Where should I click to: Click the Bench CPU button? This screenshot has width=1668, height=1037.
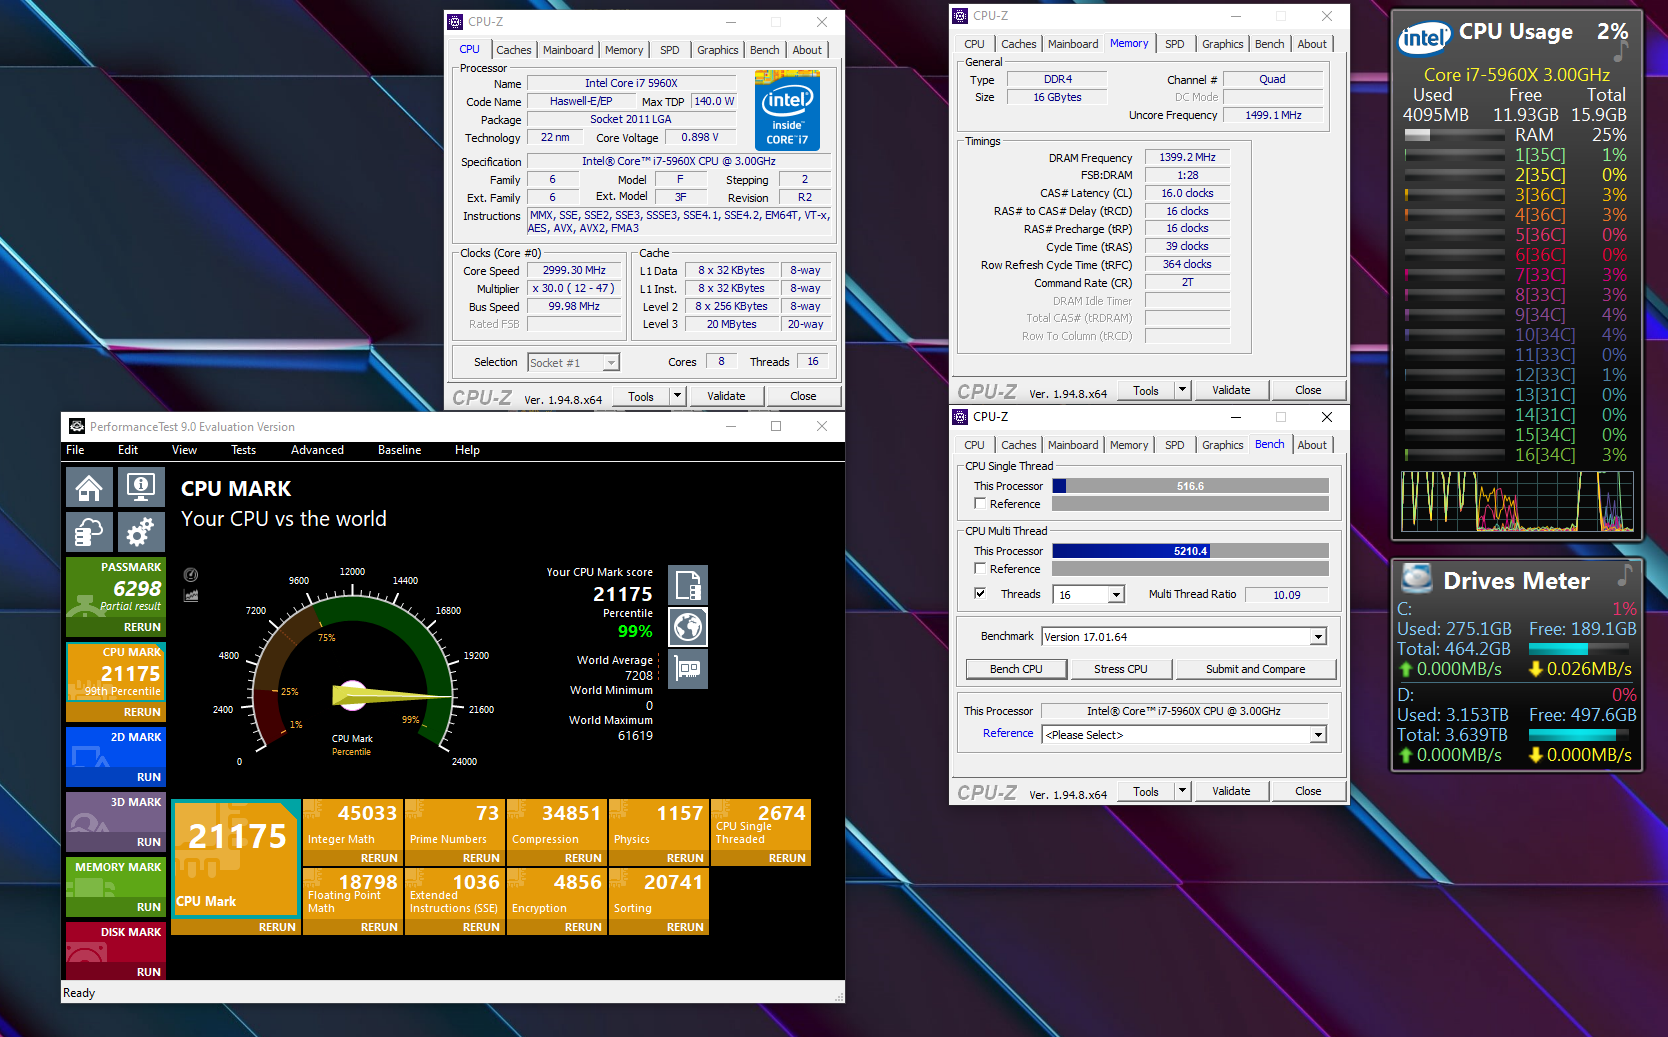1016,669
